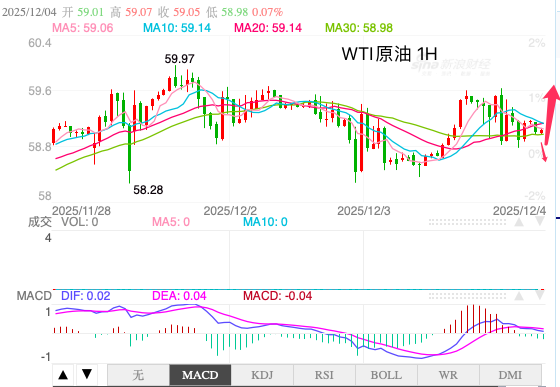Click the grey up arrow in MACD panel
Image resolution: width=560 pixels, height=387 pixels.
pos(519,296)
